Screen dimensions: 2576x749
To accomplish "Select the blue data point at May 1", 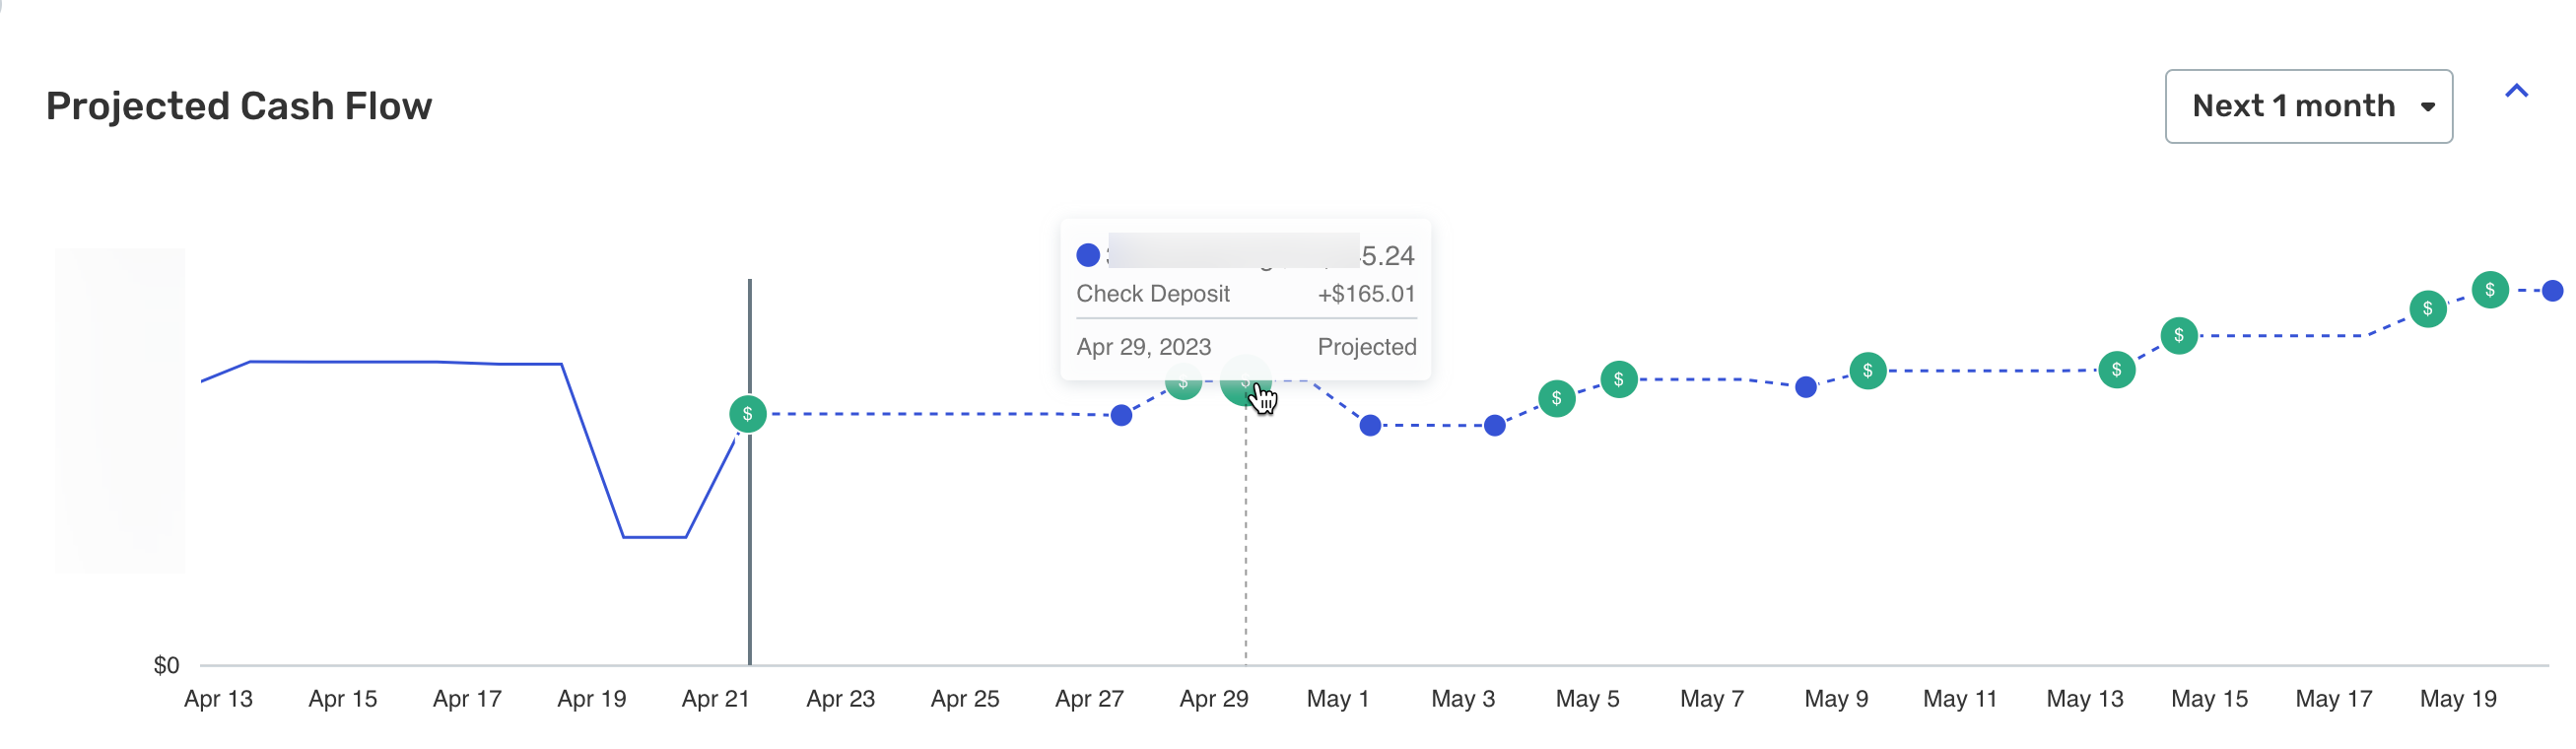I will 1370,425.
